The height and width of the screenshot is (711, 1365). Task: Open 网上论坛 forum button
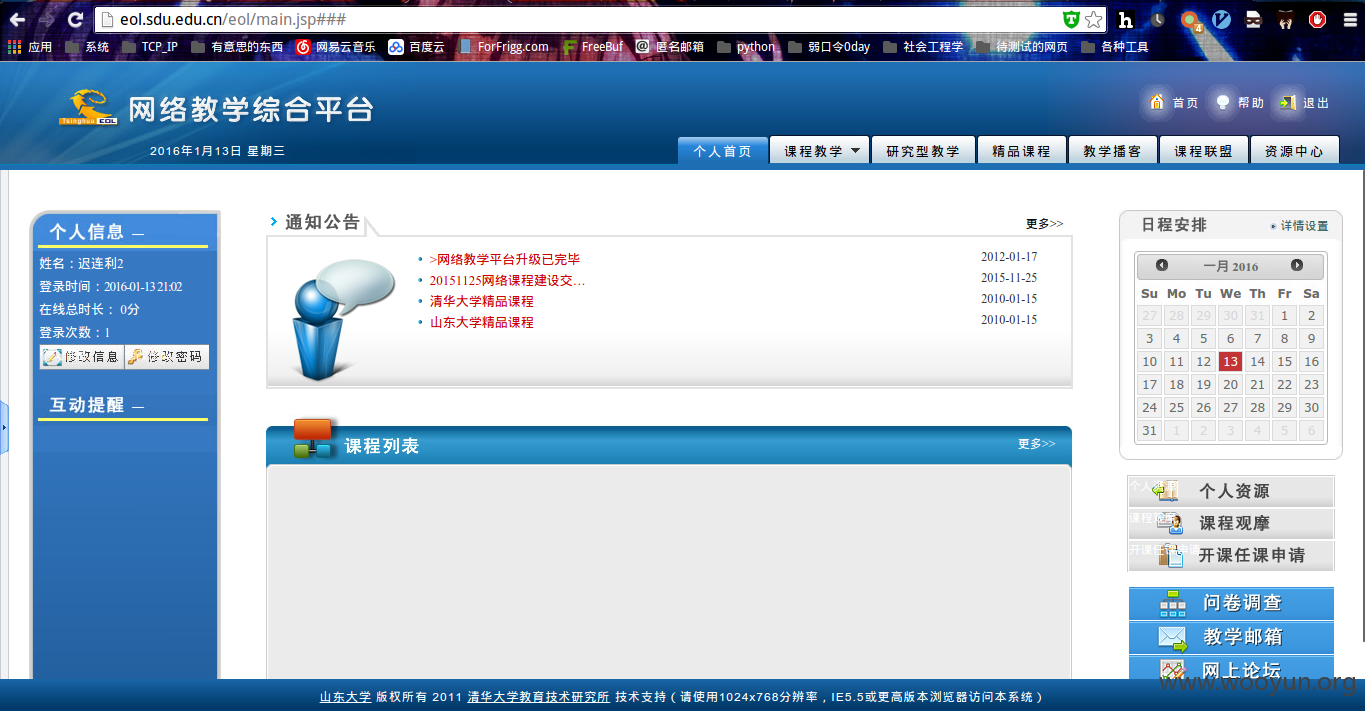point(1231,668)
